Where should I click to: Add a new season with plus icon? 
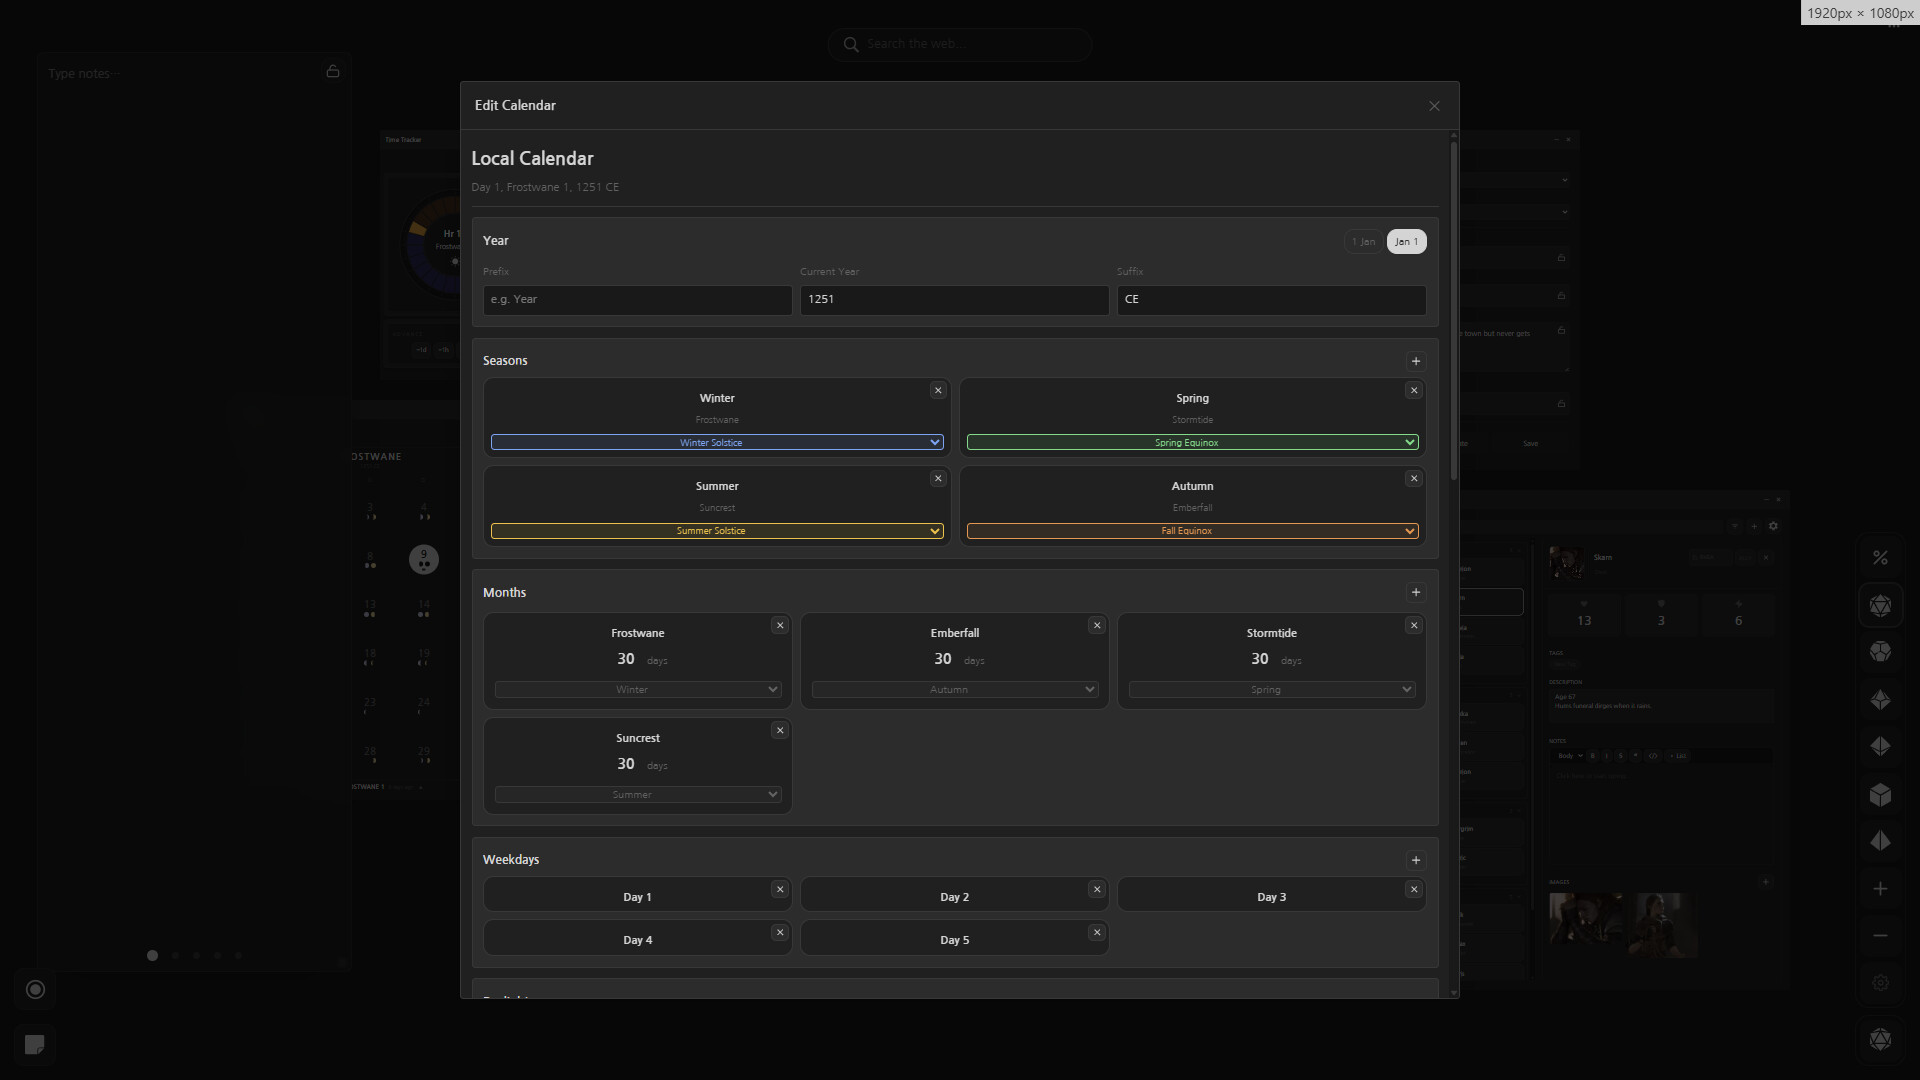coord(1415,361)
